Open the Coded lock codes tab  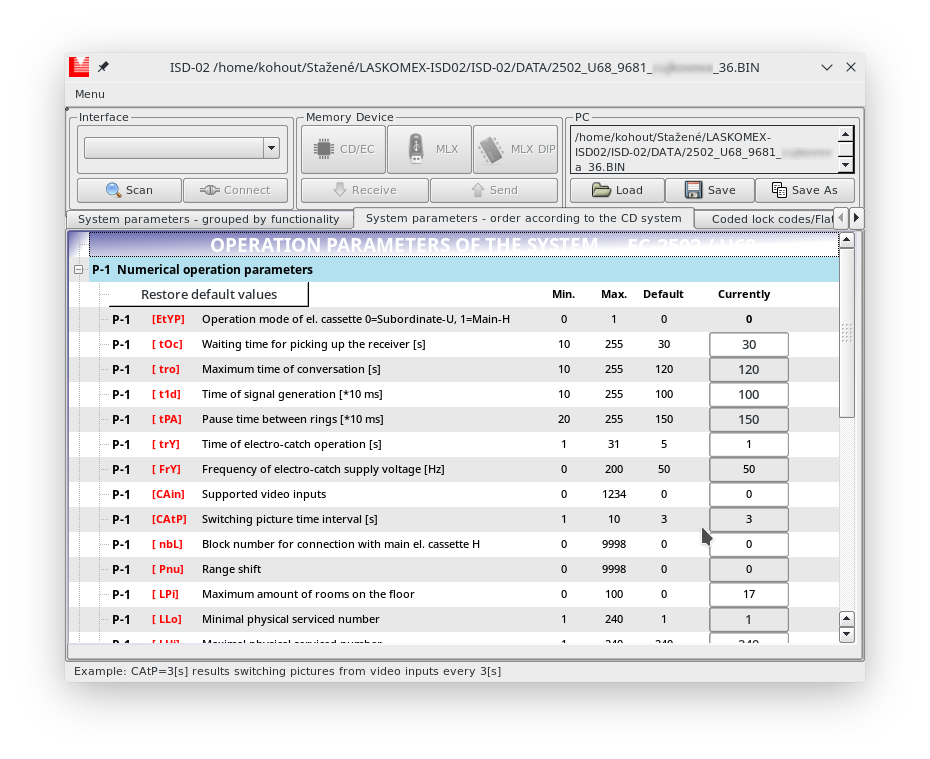[x=765, y=219]
